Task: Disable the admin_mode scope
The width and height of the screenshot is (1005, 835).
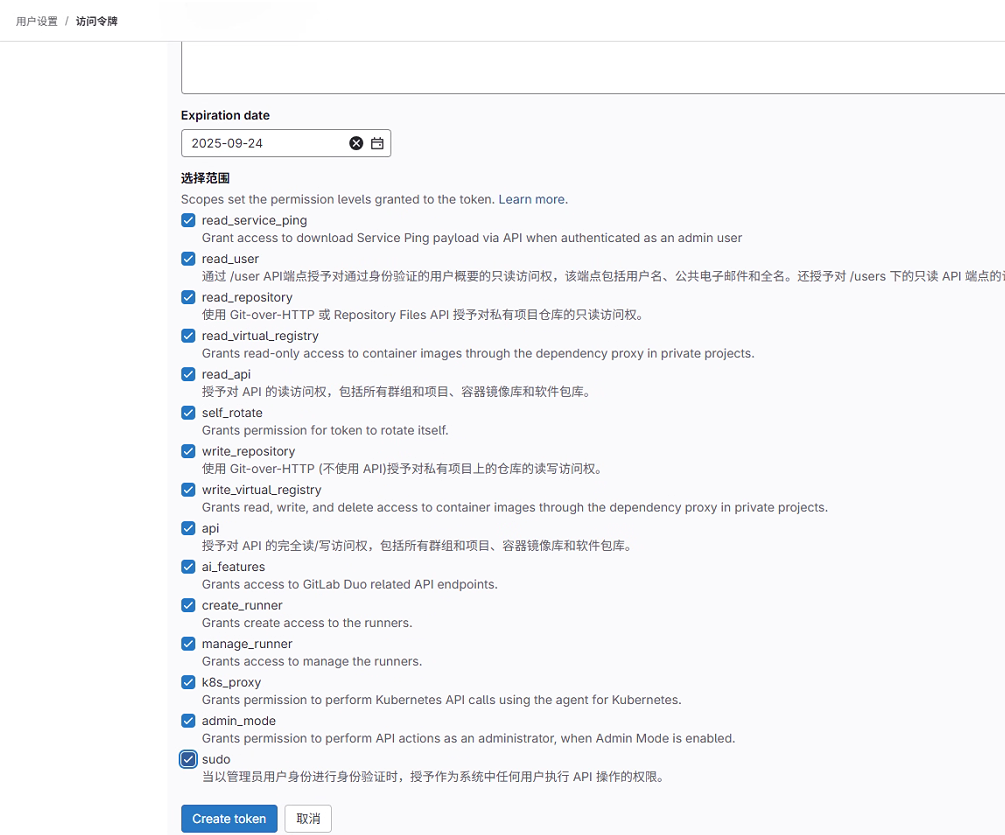Action: [x=188, y=721]
